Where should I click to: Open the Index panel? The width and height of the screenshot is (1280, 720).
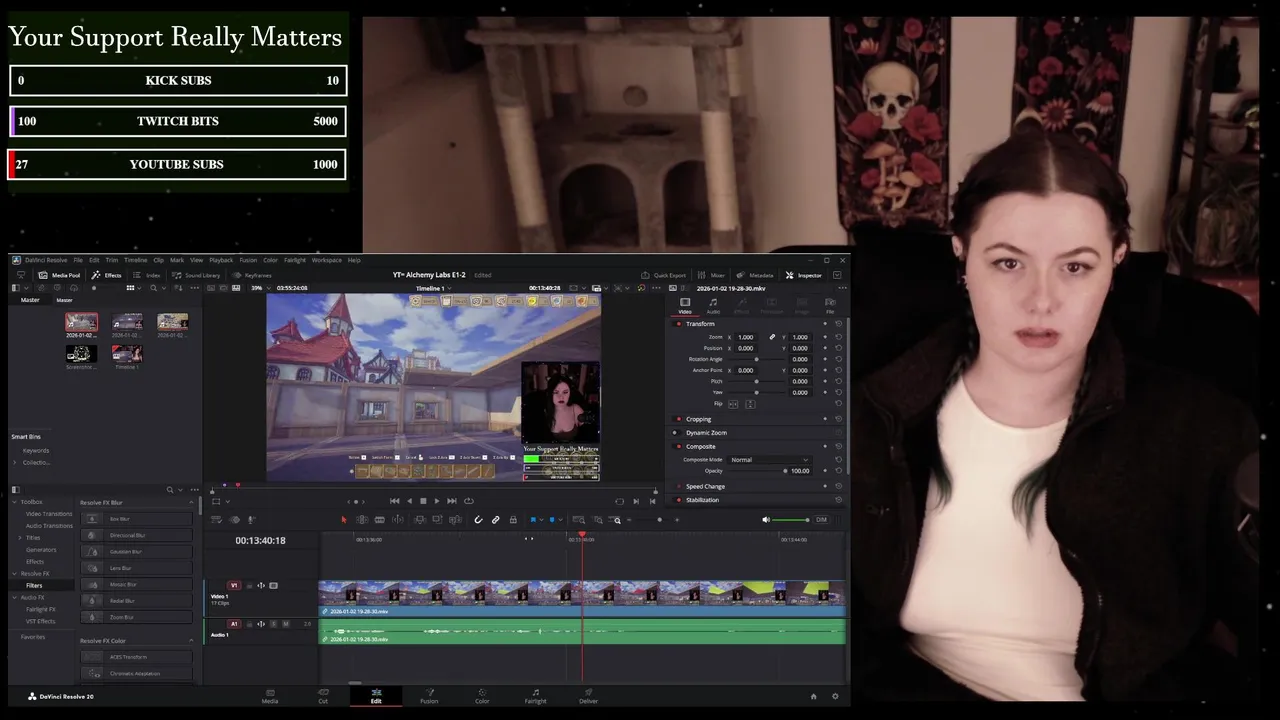click(x=147, y=275)
